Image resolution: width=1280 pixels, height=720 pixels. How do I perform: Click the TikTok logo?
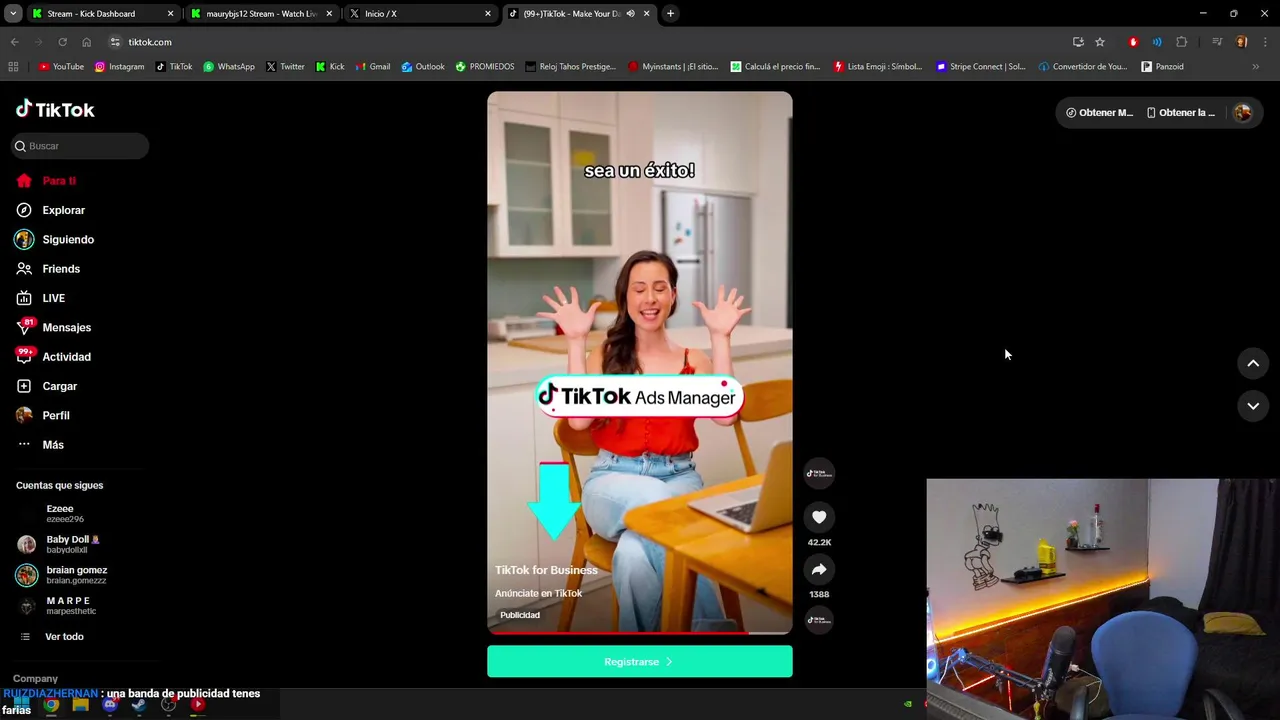tap(55, 109)
